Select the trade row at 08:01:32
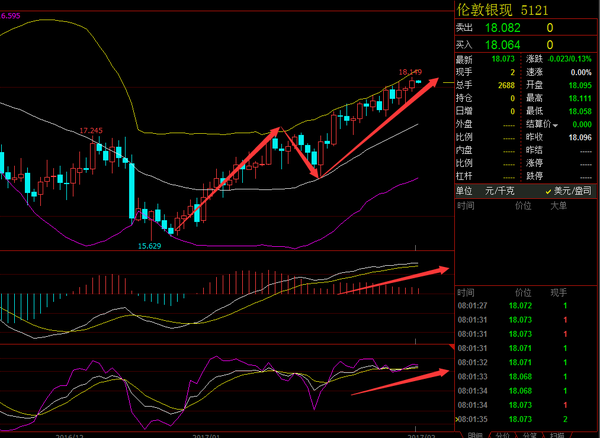600x438 pixels. (512, 362)
